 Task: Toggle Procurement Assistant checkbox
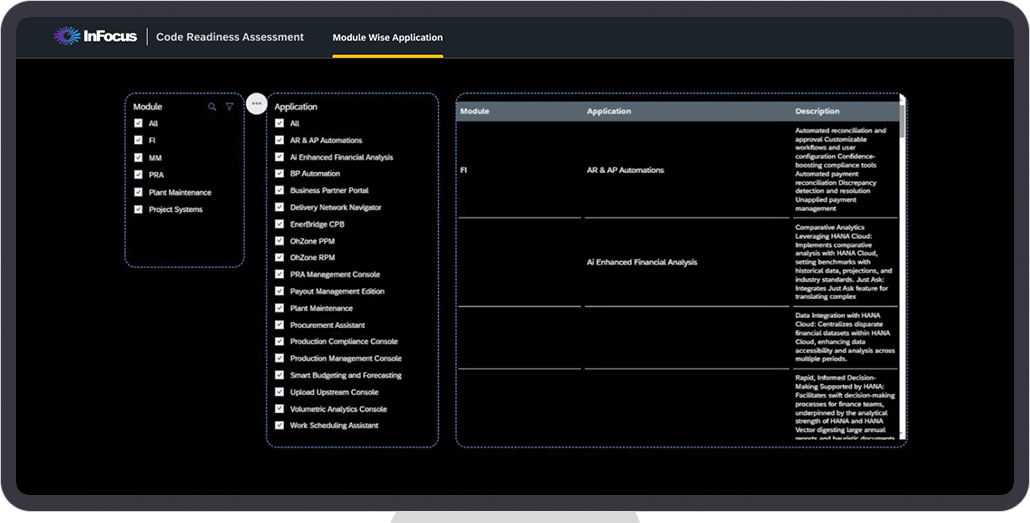279,325
